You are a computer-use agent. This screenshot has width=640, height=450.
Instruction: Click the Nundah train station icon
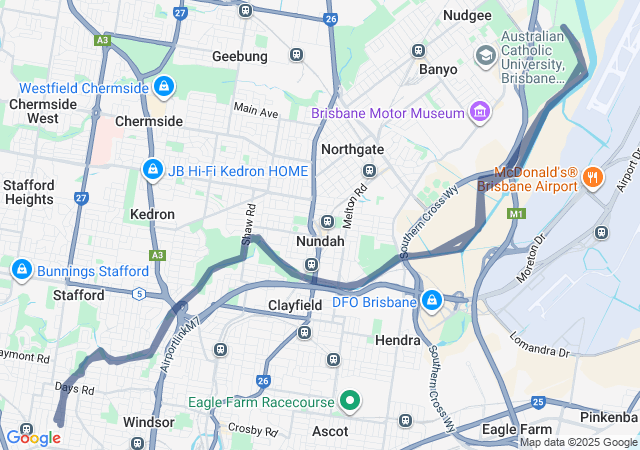(327, 222)
